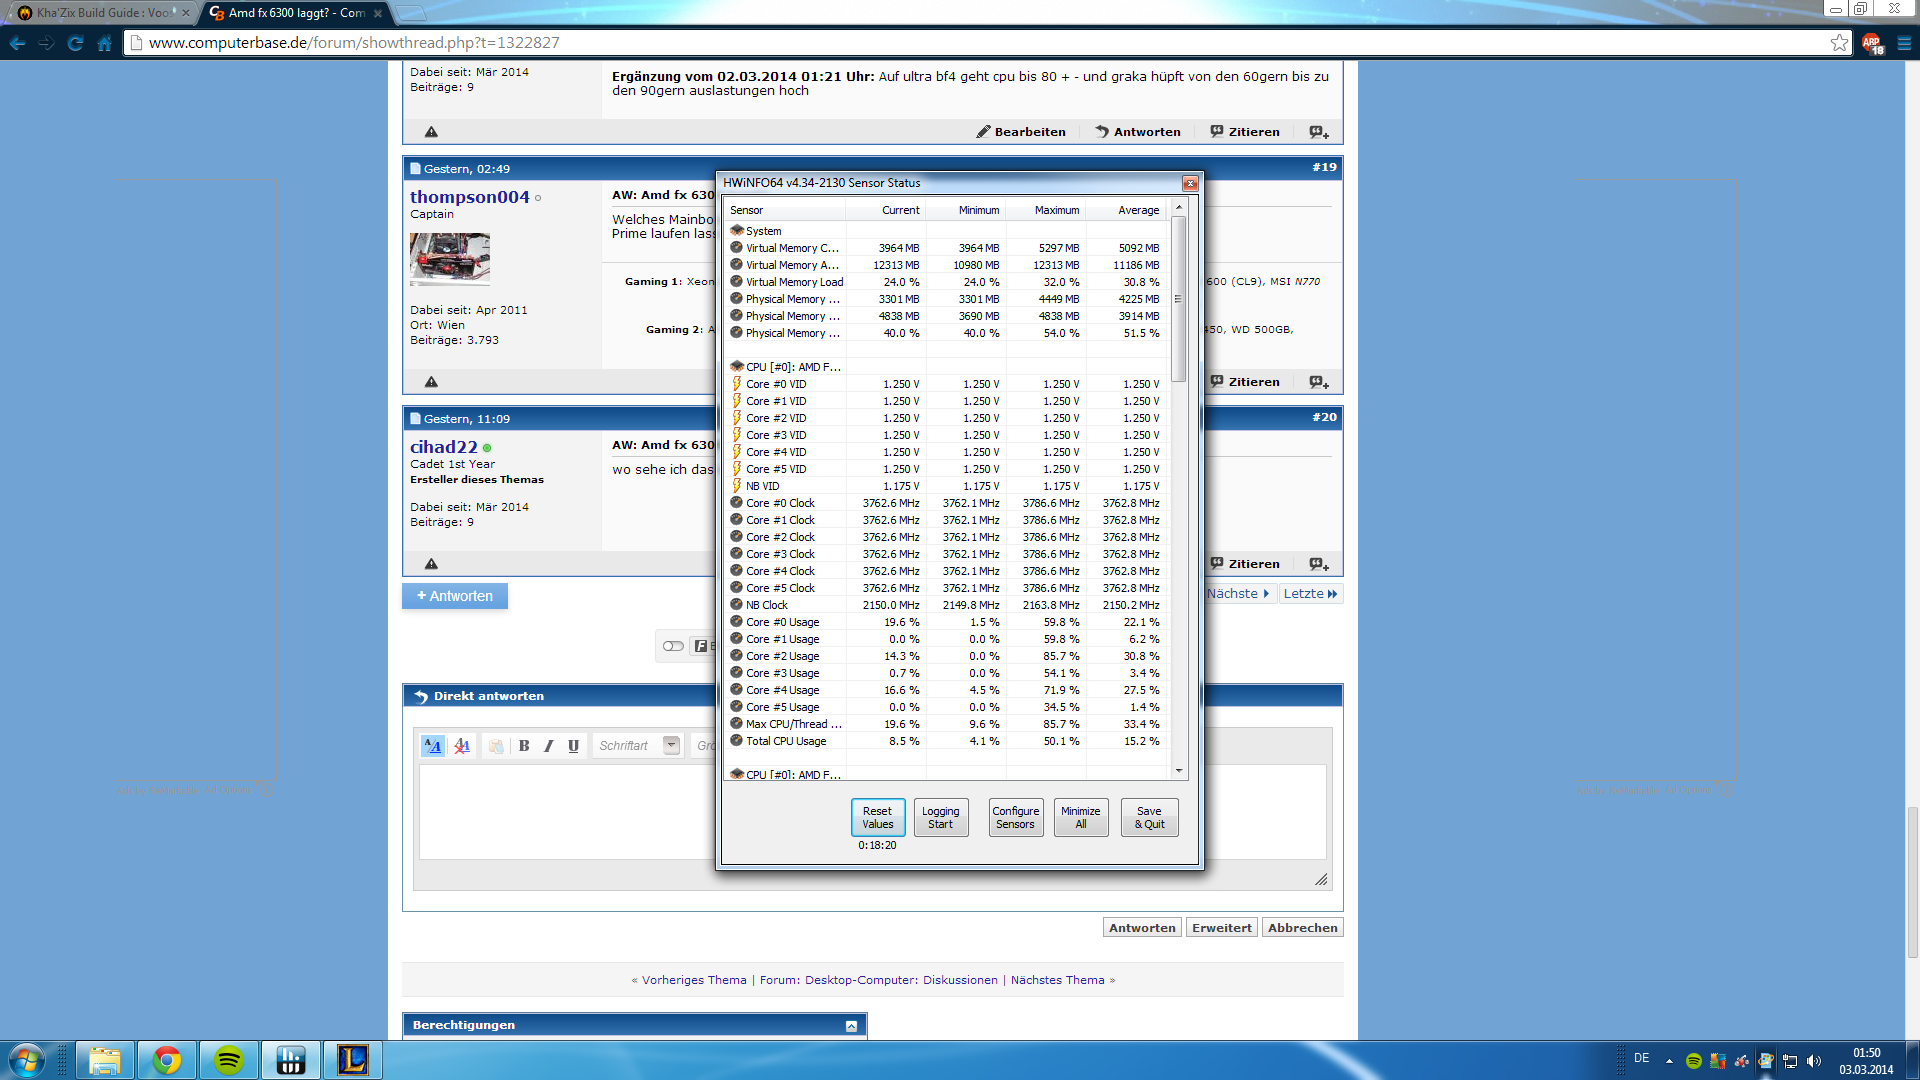Image resolution: width=1920 pixels, height=1080 pixels.
Task: Toggle bold formatting in reply editor
Action: (524, 746)
